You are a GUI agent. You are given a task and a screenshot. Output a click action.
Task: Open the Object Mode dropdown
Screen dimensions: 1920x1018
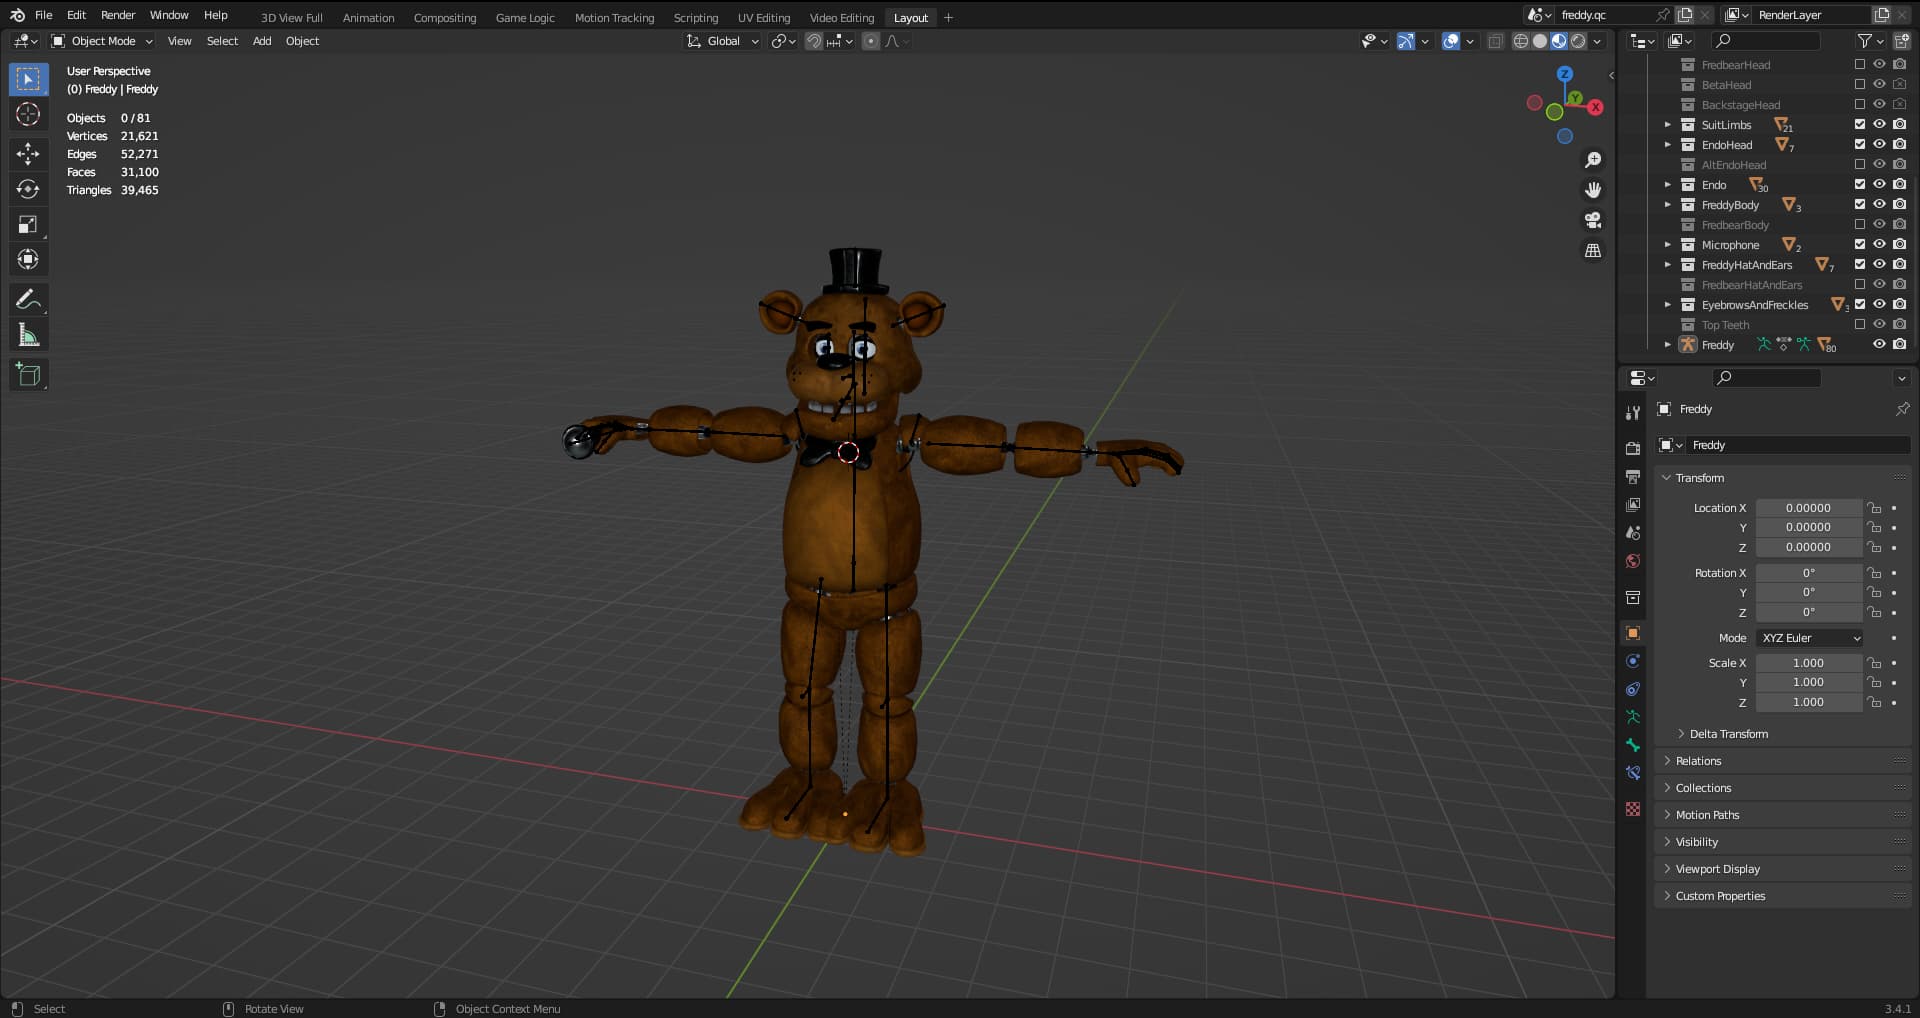(102, 41)
